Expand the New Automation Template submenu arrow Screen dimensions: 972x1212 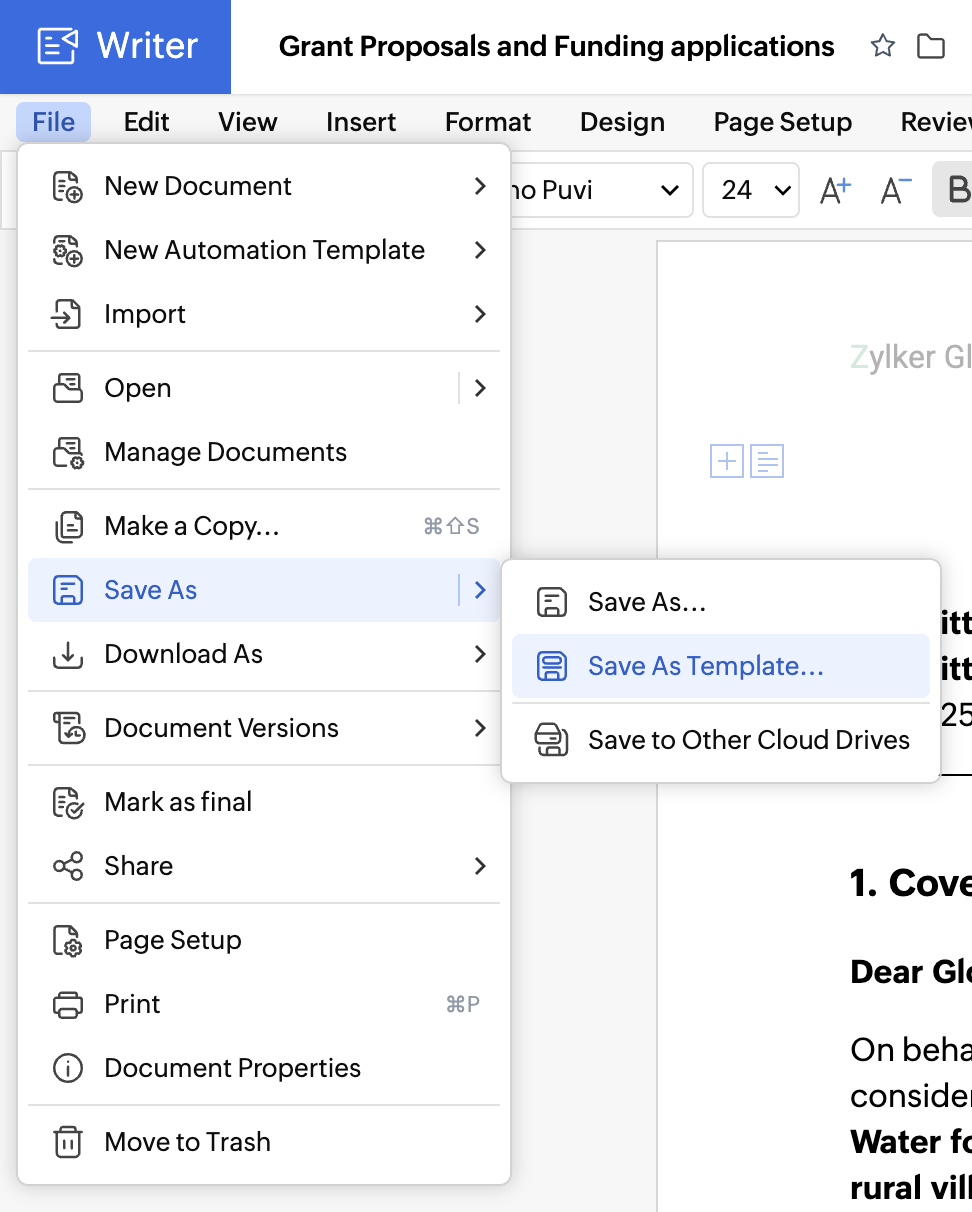coord(480,250)
